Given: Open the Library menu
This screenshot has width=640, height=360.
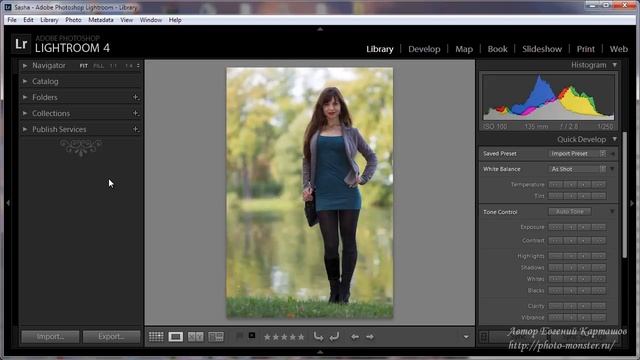Looking at the screenshot, I should click(x=49, y=20).
